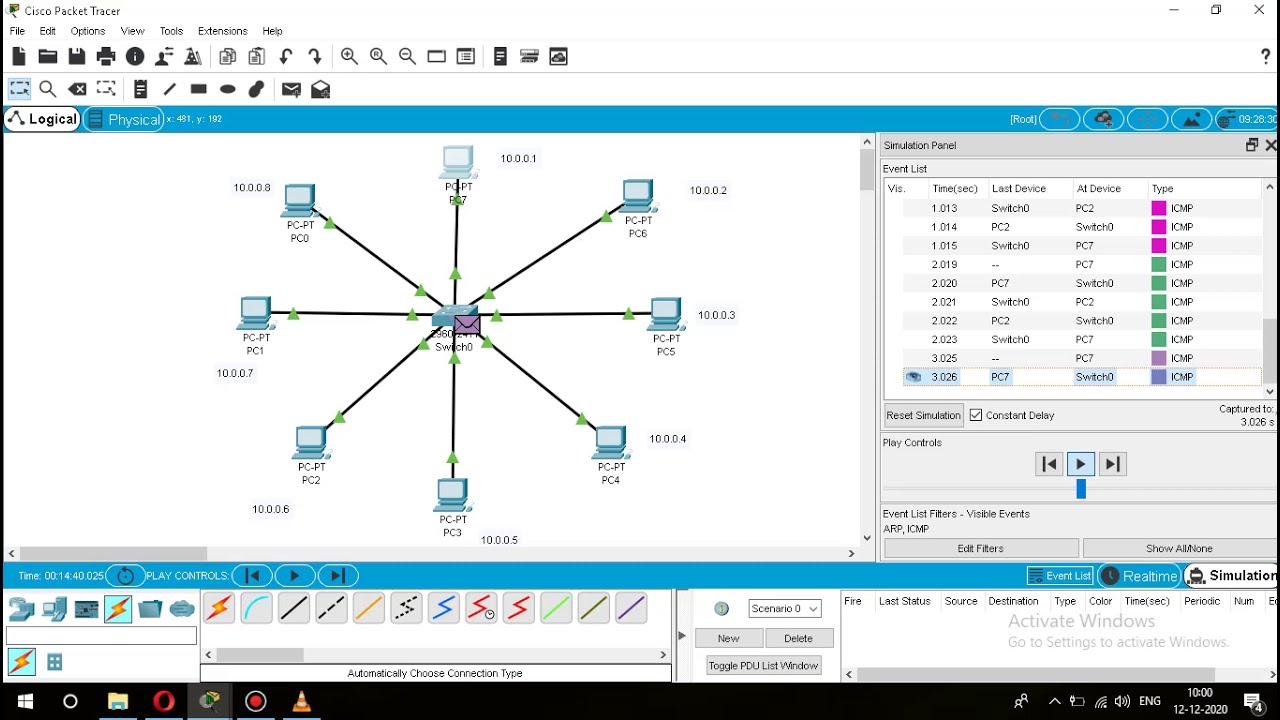This screenshot has height=720, width=1280.
Task: Select the Delete tool
Action: pyautogui.click(x=77, y=90)
